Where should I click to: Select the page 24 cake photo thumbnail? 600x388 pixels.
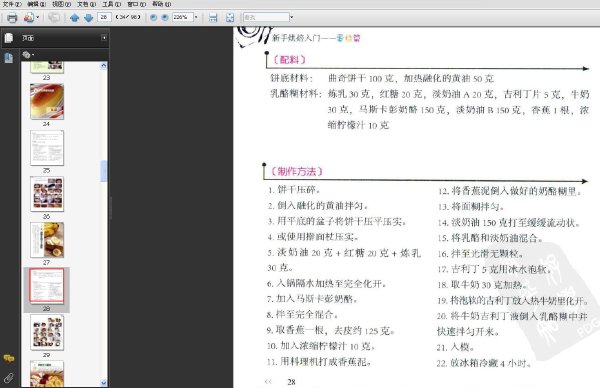pos(47,102)
